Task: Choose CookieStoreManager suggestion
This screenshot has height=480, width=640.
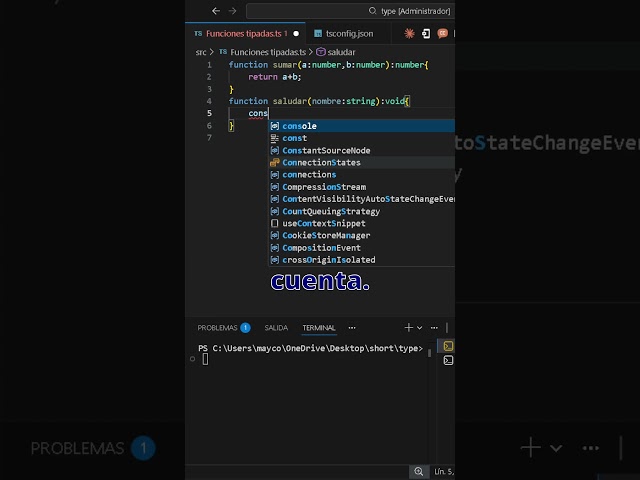Action: (361, 236)
